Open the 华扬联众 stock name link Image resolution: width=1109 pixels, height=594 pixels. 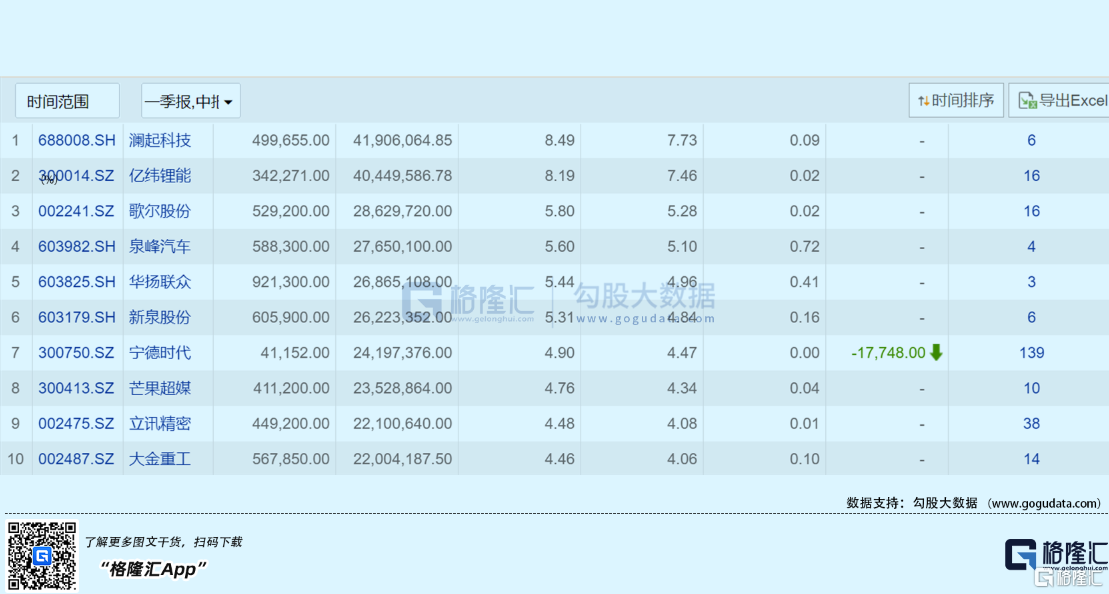pos(160,281)
